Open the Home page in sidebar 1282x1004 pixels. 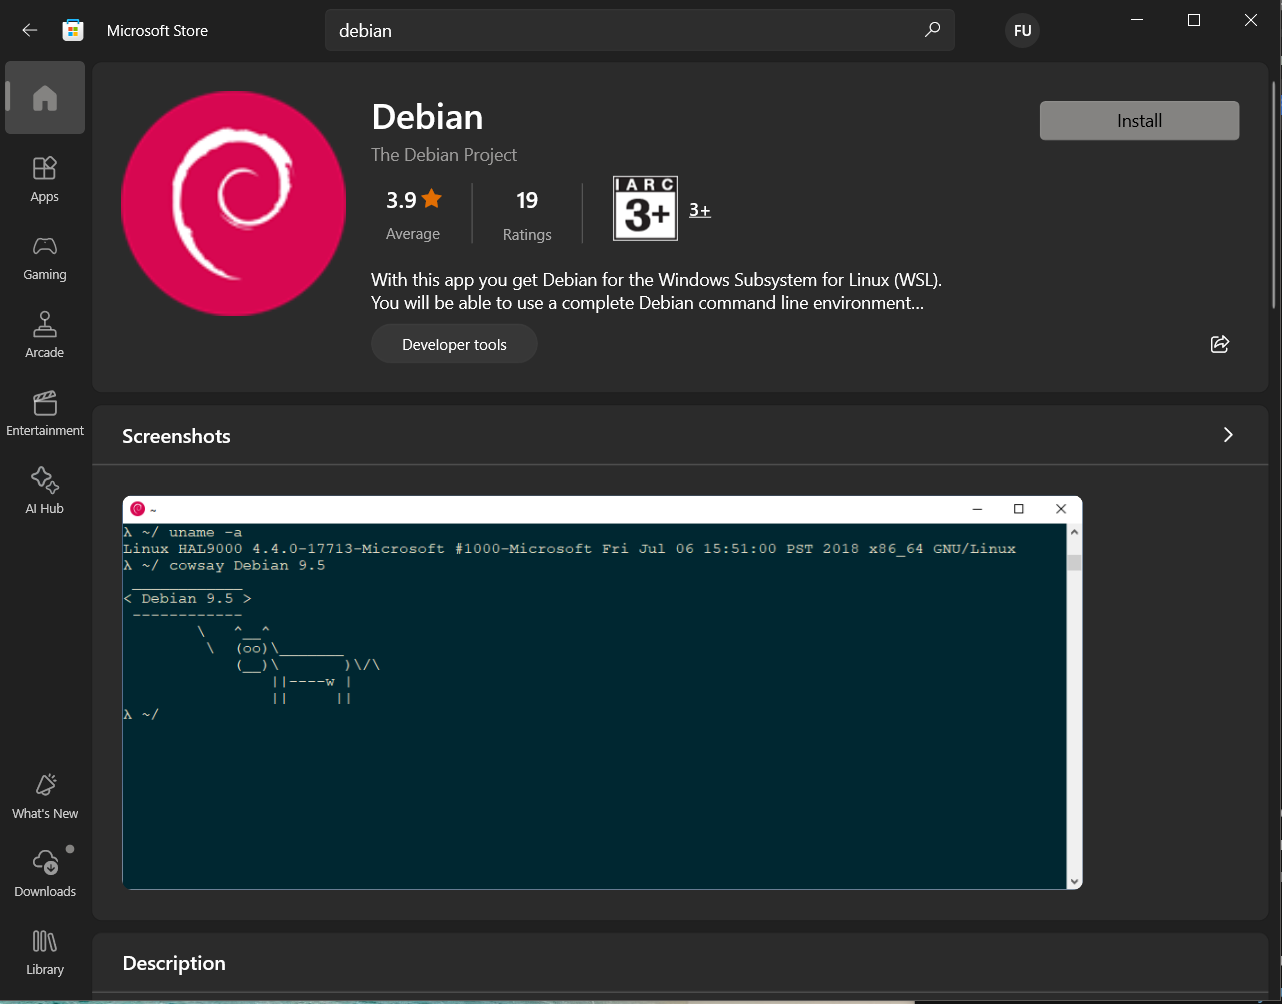pyautogui.click(x=45, y=98)
